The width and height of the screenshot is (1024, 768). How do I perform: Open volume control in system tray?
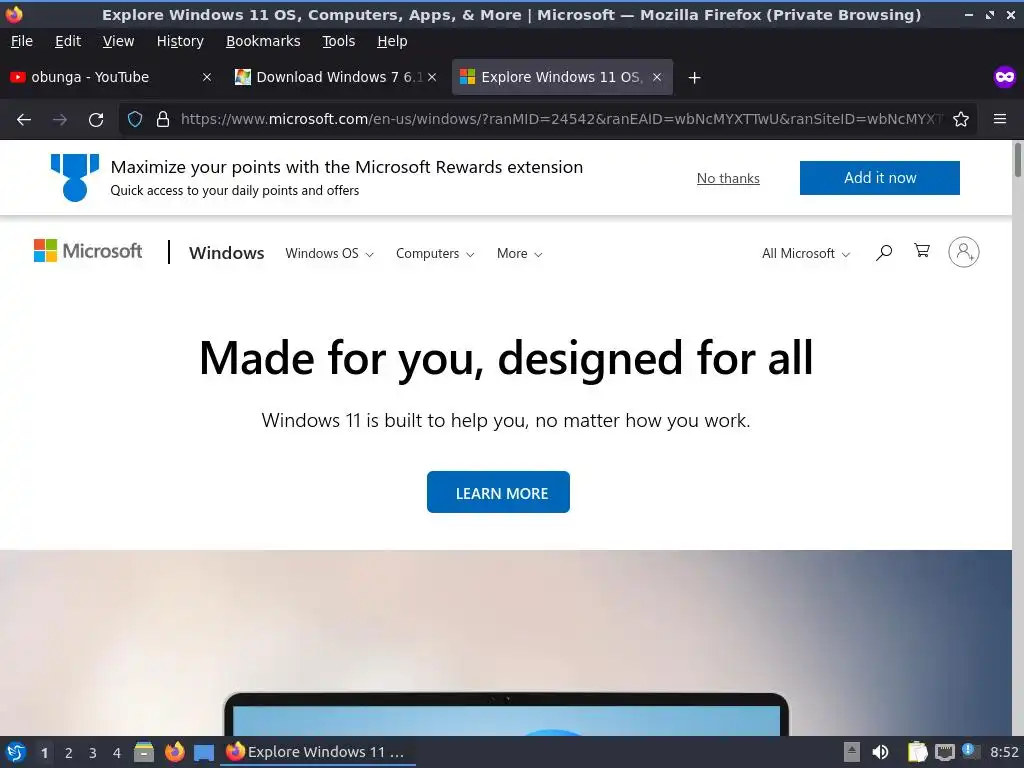[880, 752]
